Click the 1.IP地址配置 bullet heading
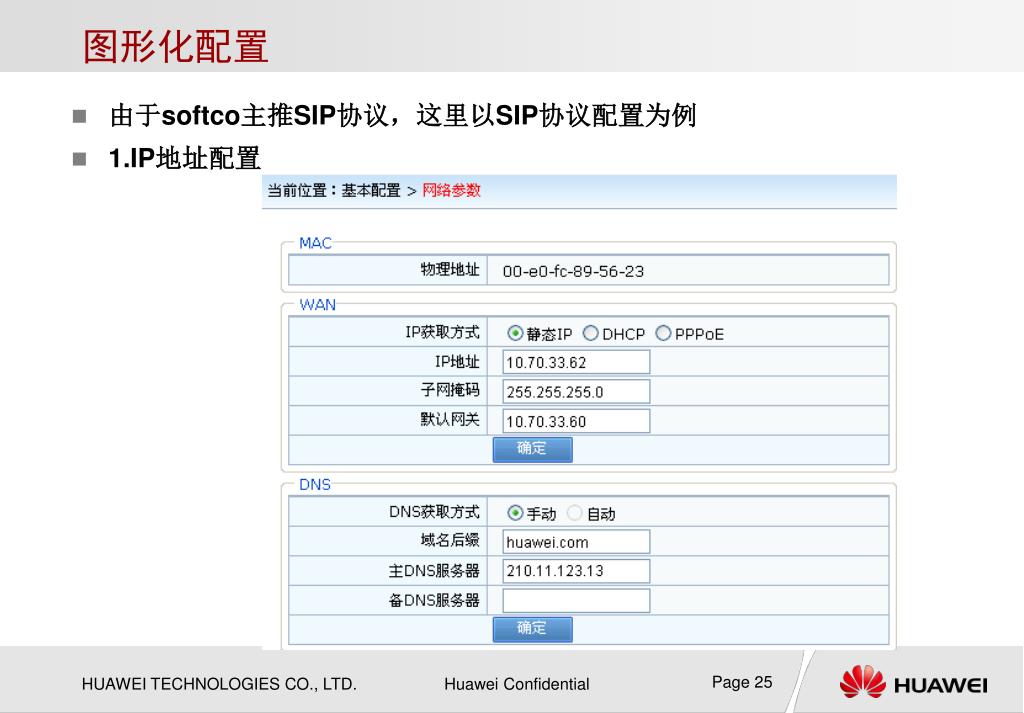The height and width of the screenshot is (713, 1024). coord(185,158)
